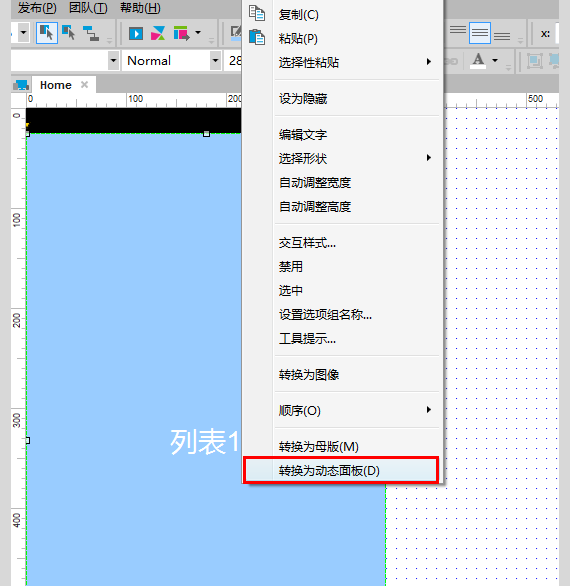Image resolution: width=570 pixels, height=586 pixels.
Task: Select the contained selection mode tool
Action: (68, 33)
